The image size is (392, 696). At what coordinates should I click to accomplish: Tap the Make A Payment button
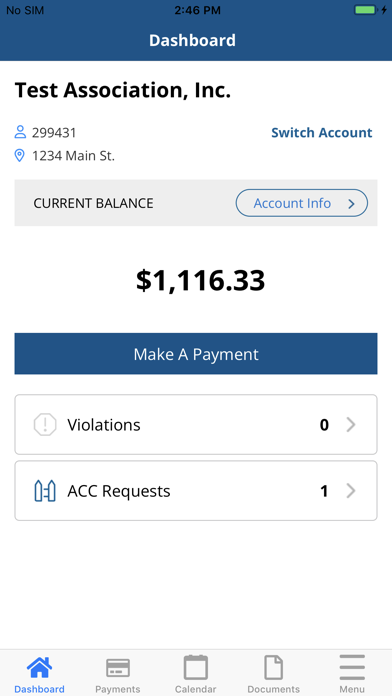(x=196, y=354)
